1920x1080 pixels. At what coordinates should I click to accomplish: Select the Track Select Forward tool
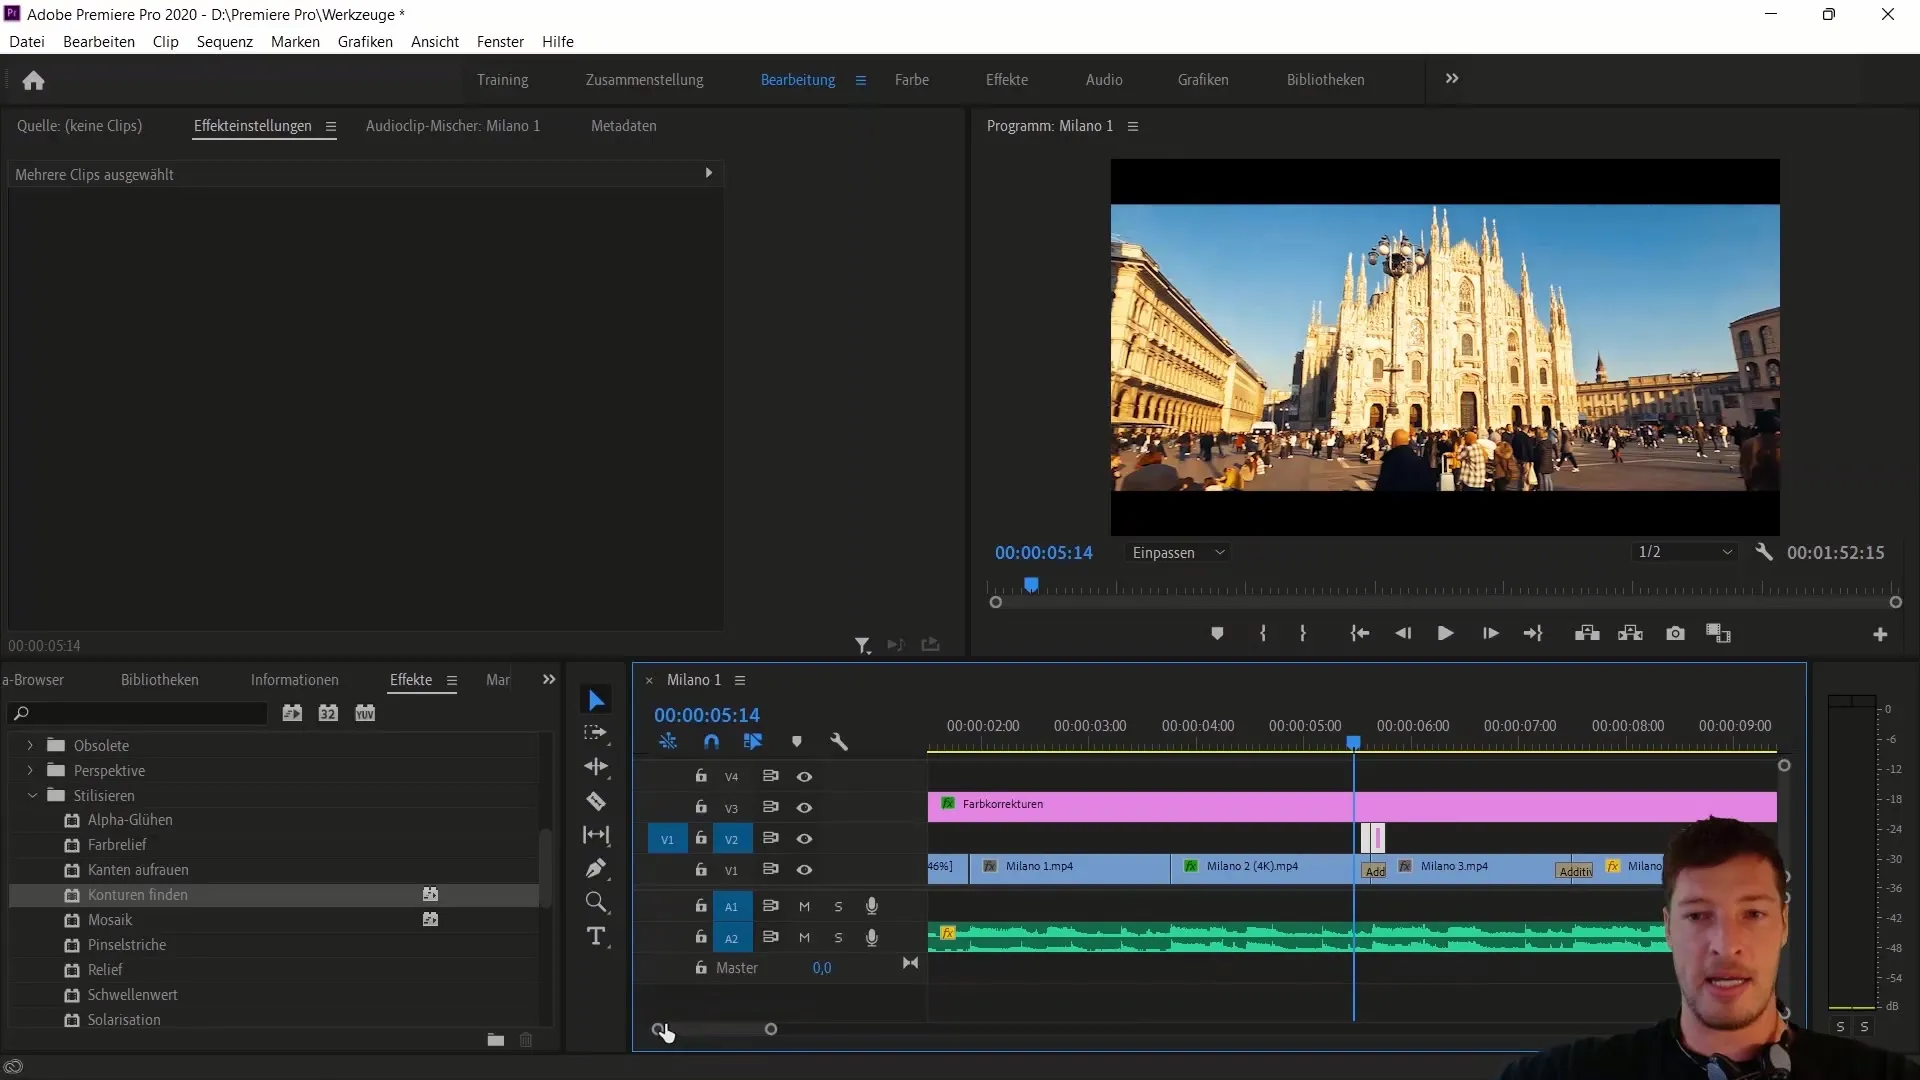pos(596,733)
